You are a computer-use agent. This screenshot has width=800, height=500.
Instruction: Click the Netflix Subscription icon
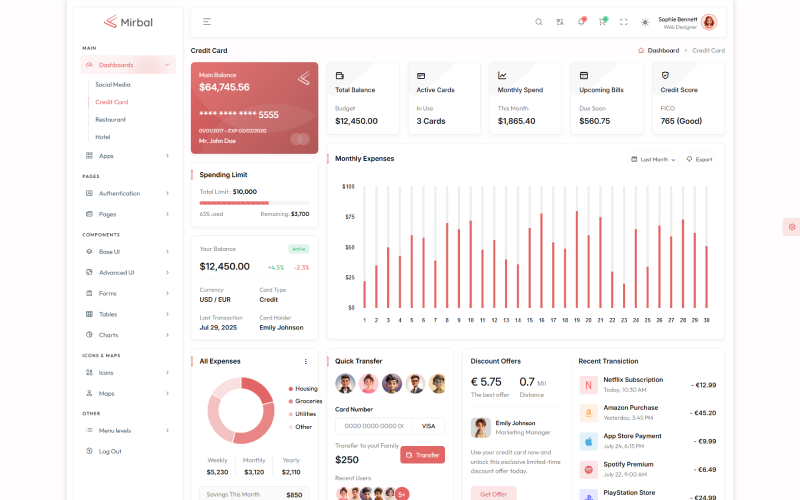[588, 384]
